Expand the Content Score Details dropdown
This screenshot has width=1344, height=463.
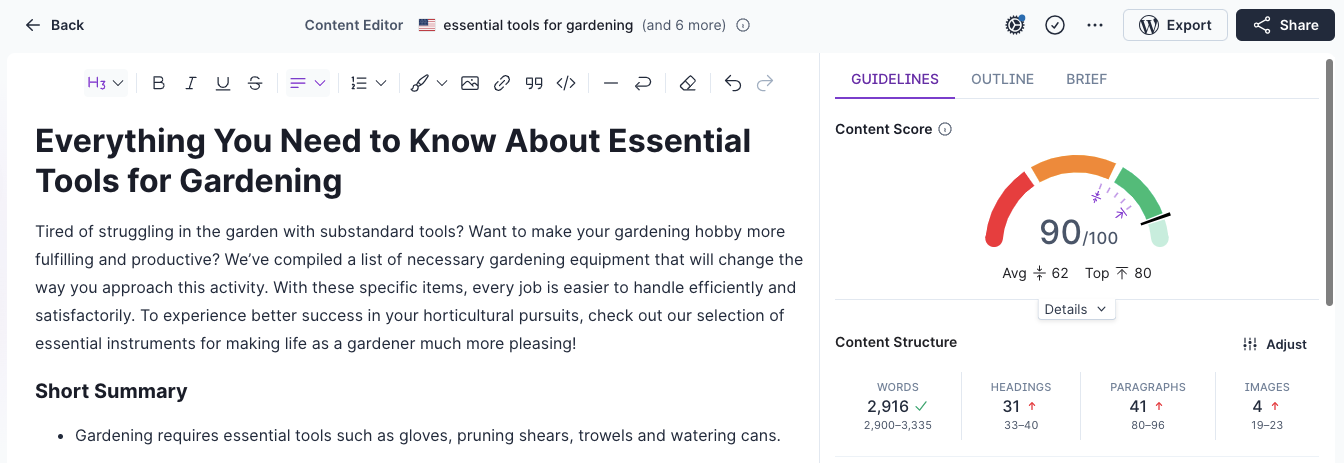tap(1076, 309)
